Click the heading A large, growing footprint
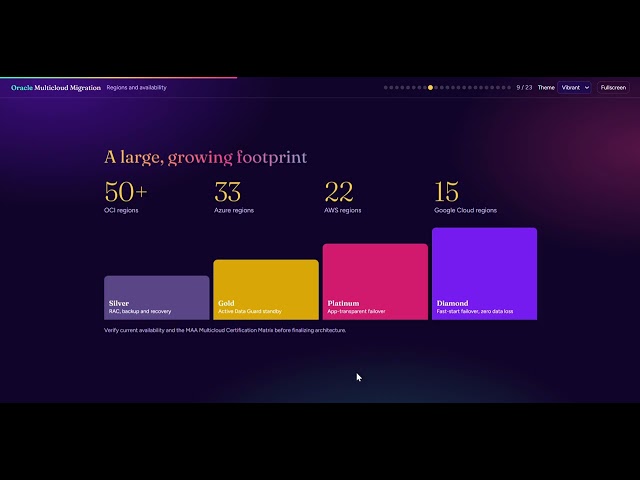This screenshot has width=640, height=480. click(205, 157)
